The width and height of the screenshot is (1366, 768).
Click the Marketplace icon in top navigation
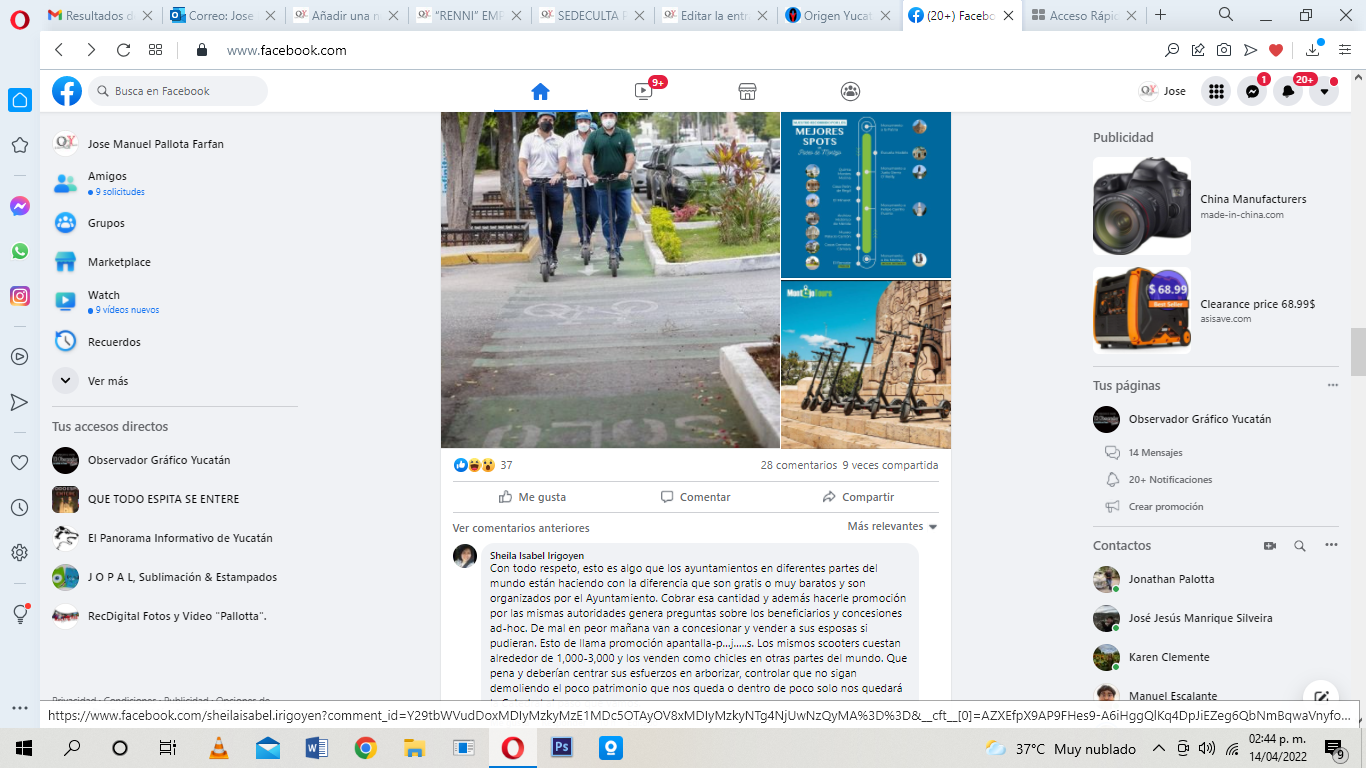coord(747,91)
